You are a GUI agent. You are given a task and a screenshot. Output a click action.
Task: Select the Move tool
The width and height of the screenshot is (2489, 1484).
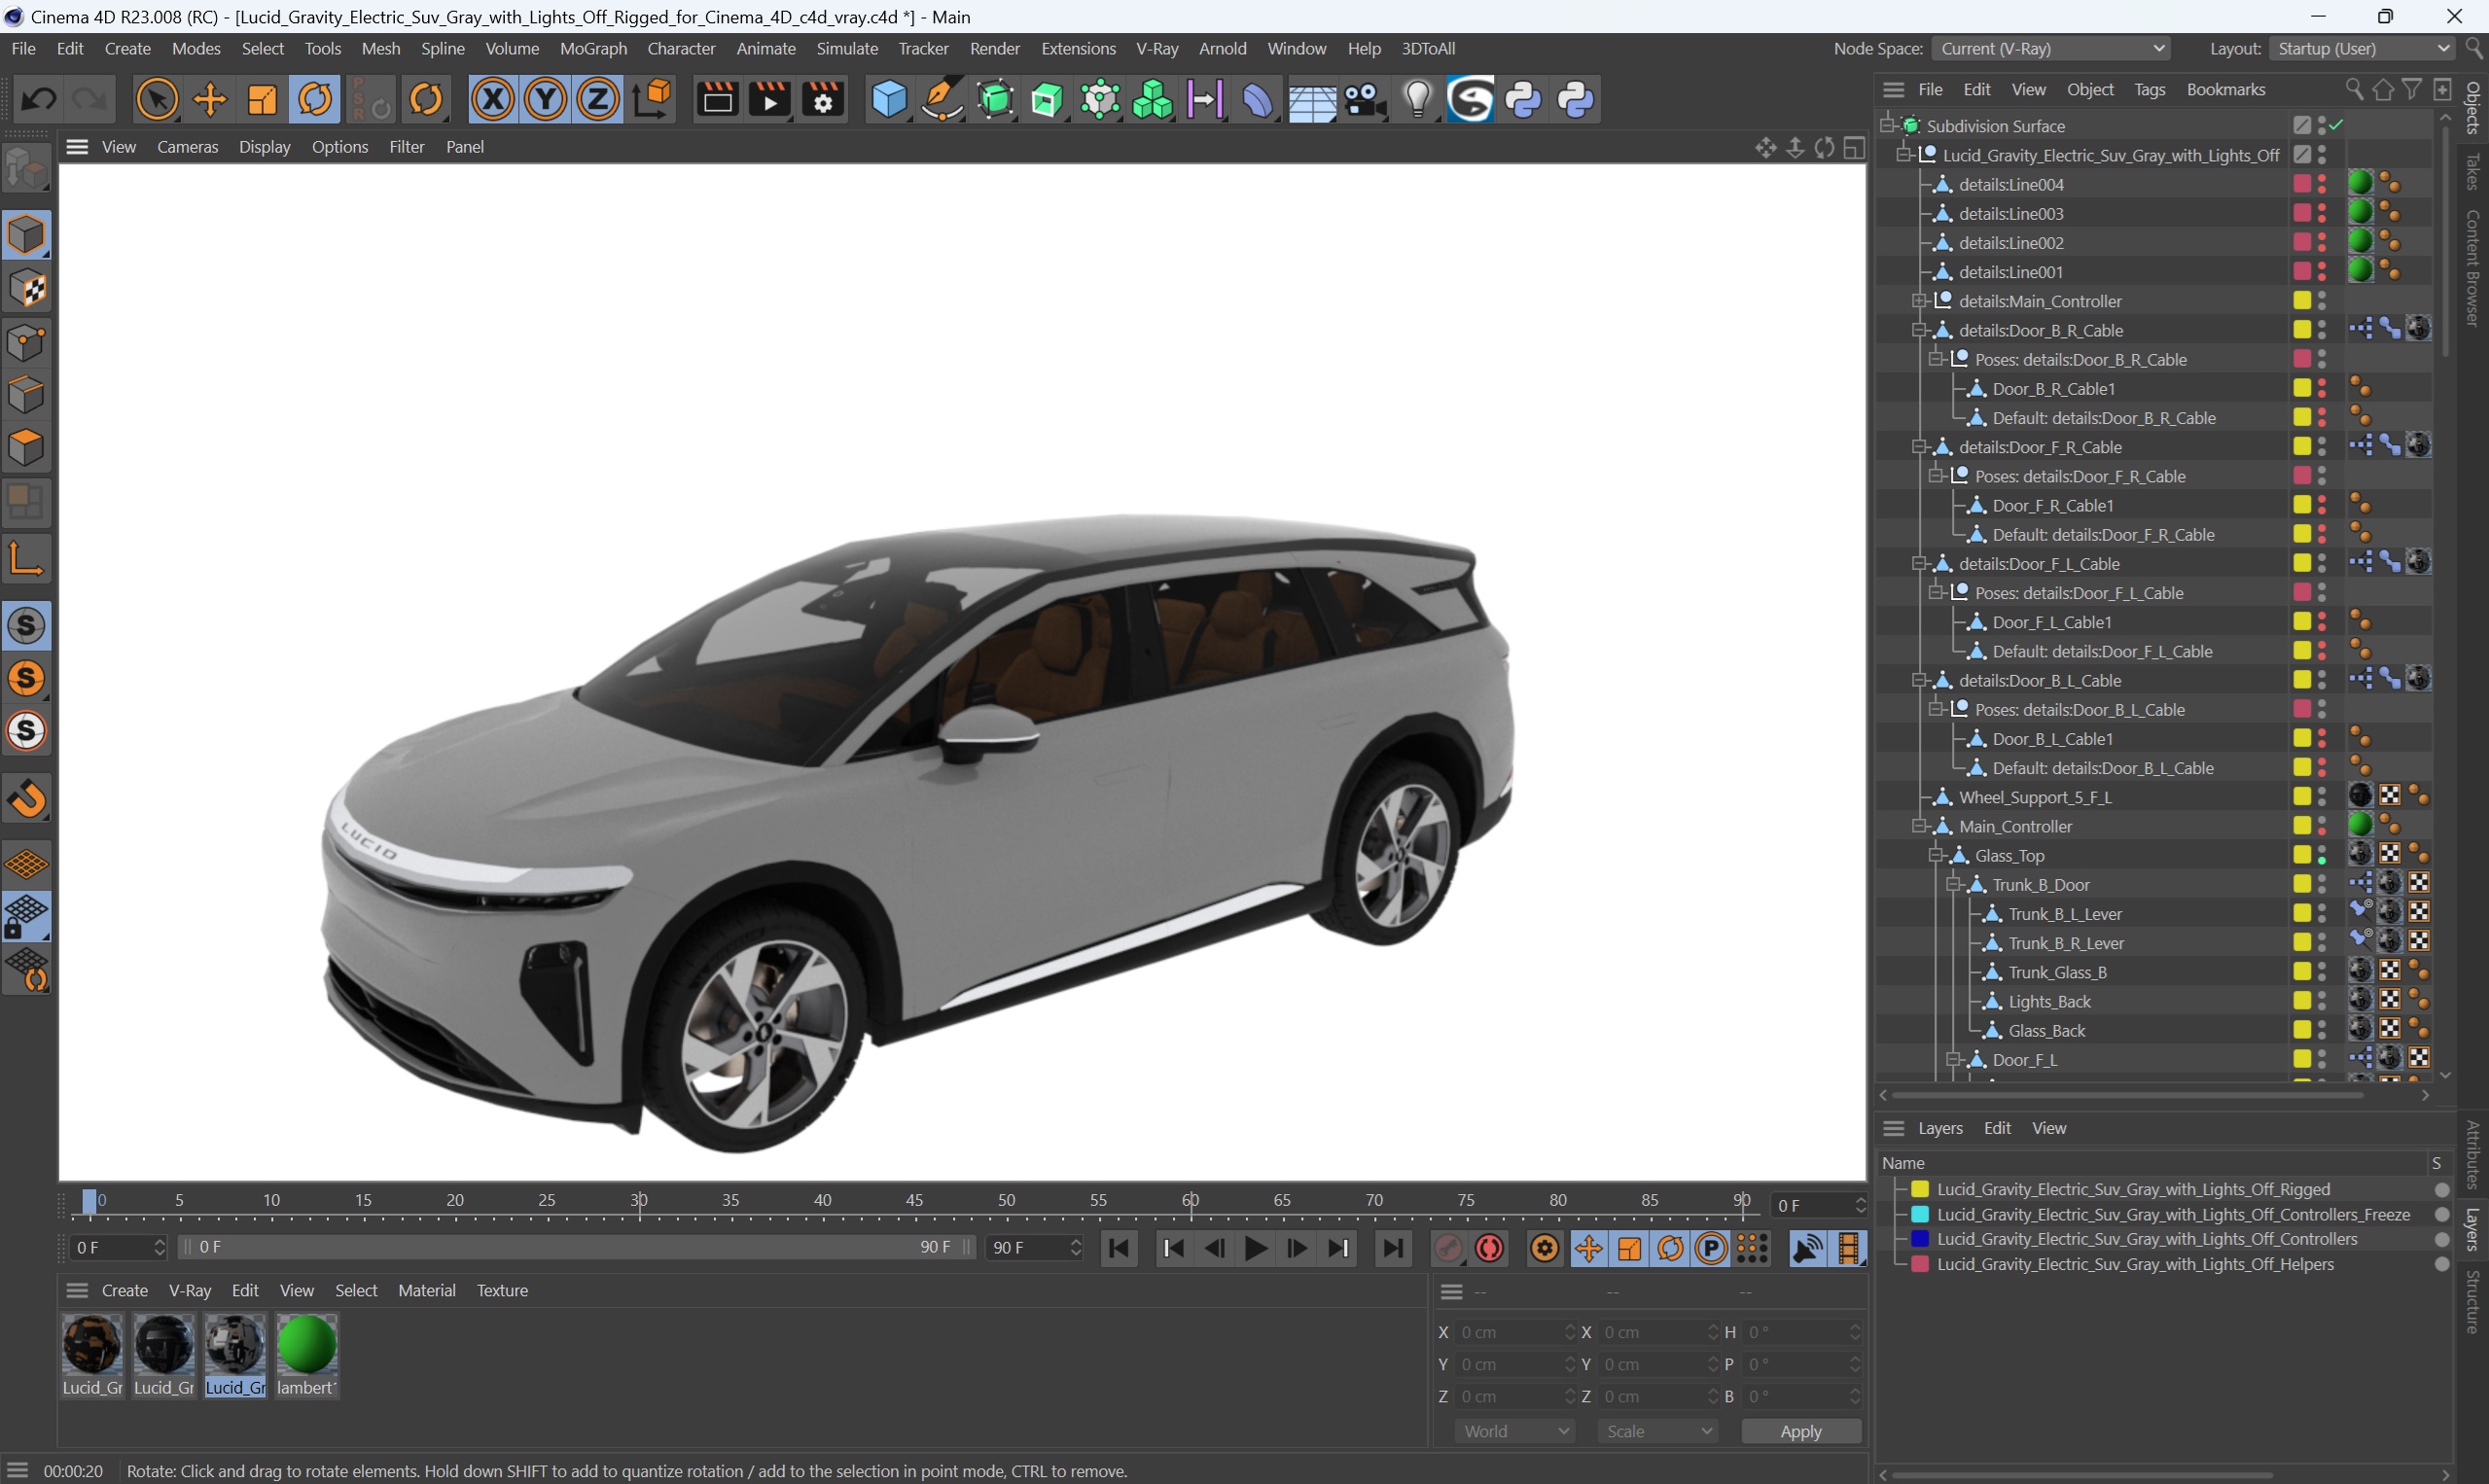(x=210, y=99)
